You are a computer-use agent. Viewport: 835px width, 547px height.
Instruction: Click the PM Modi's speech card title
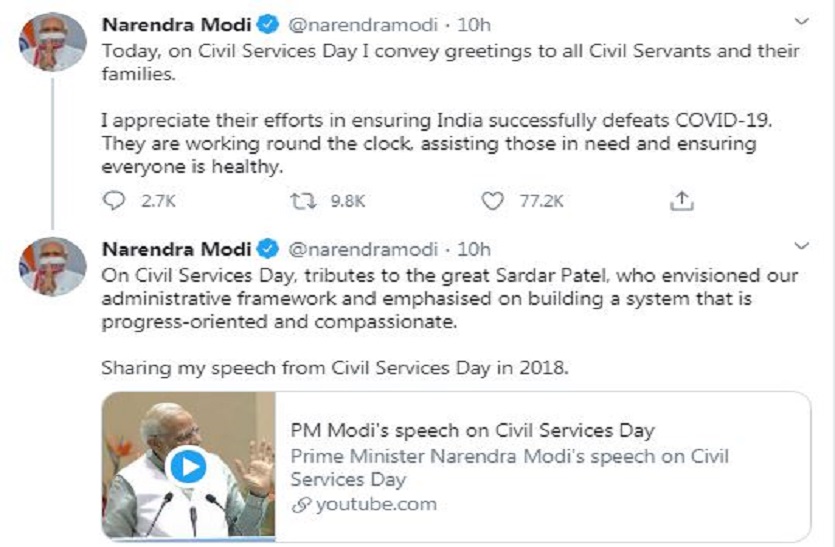[x=472, y=431]
